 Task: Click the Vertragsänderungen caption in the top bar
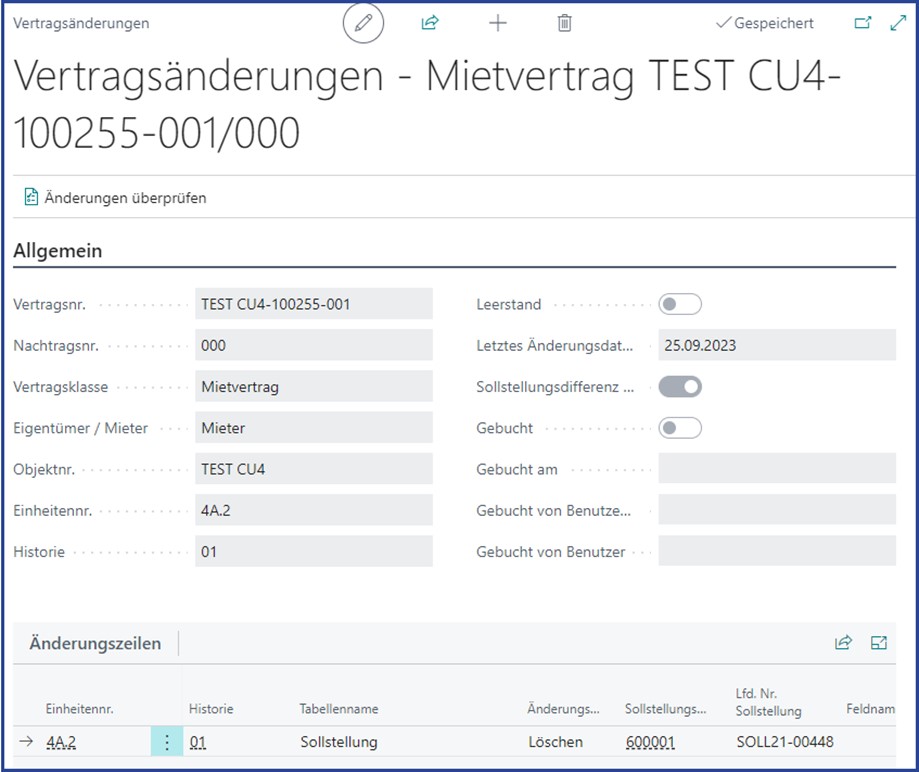pyautogui.click(x=82, y=22)
